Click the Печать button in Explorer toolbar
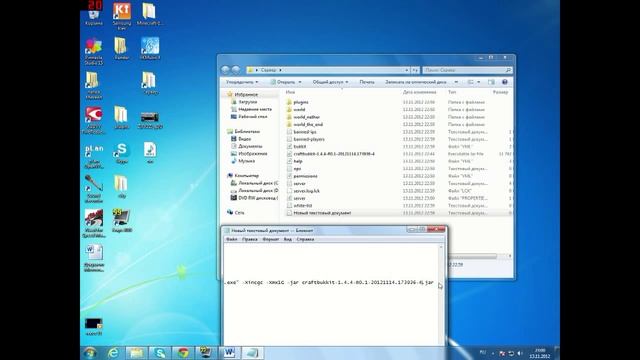Screen dimensions: 640x360 coord(367,82)
